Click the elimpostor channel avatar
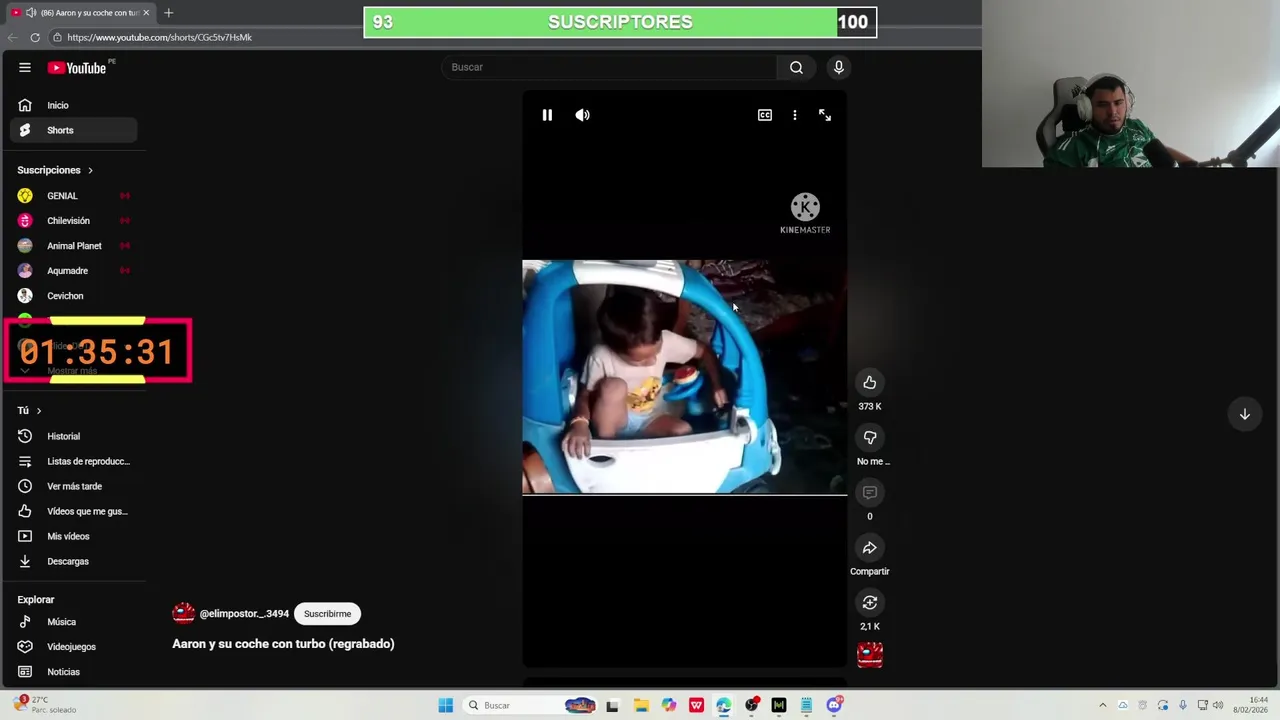Image resolution: width=1280 pixels, height=720 pixels. pos(183,614)
